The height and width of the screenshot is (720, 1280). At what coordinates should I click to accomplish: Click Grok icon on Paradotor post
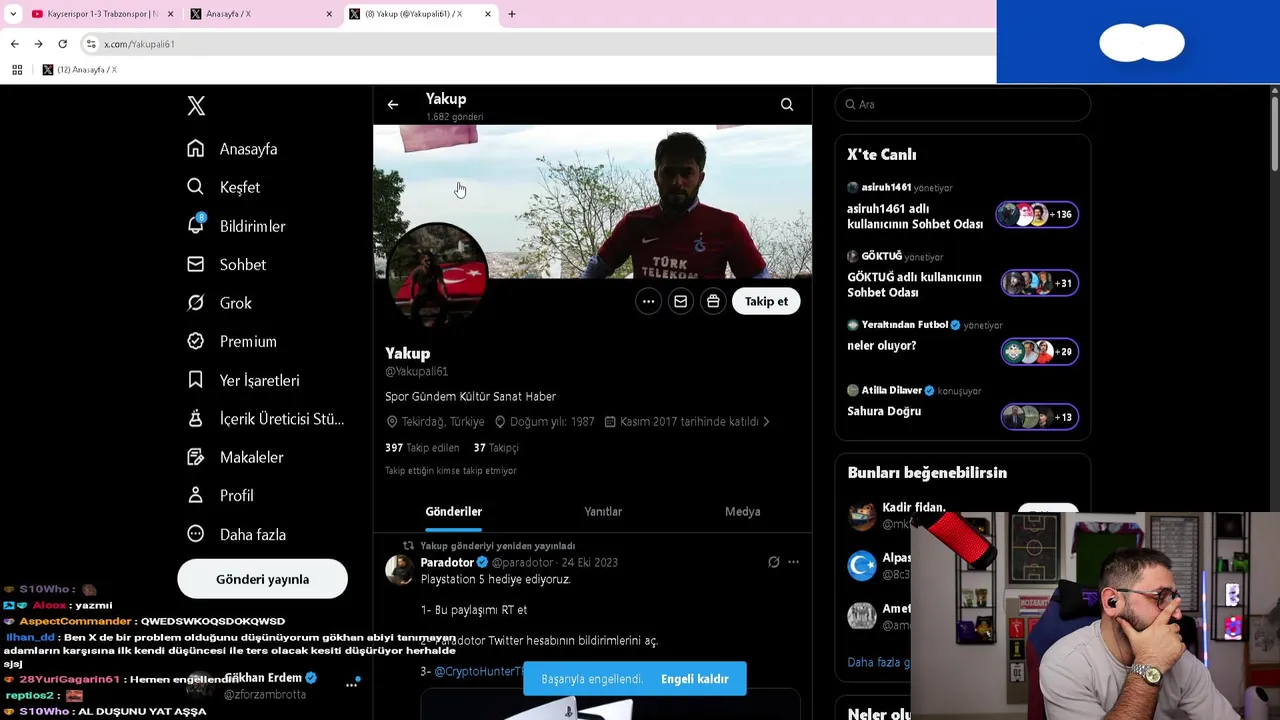point(773,562)
